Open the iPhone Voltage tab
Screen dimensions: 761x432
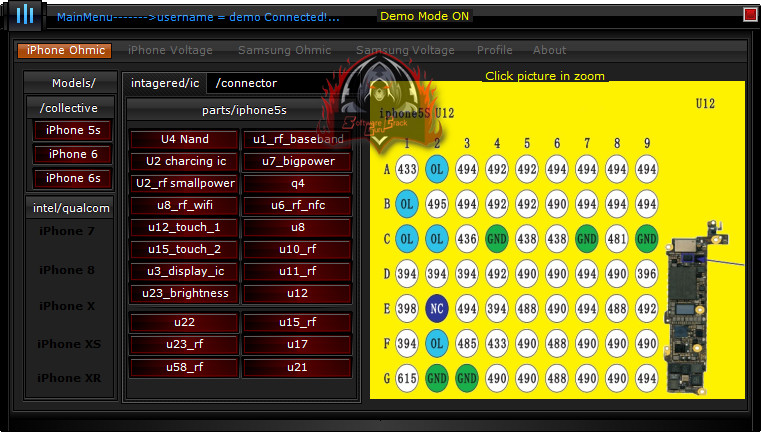click(x=170, y=50)
